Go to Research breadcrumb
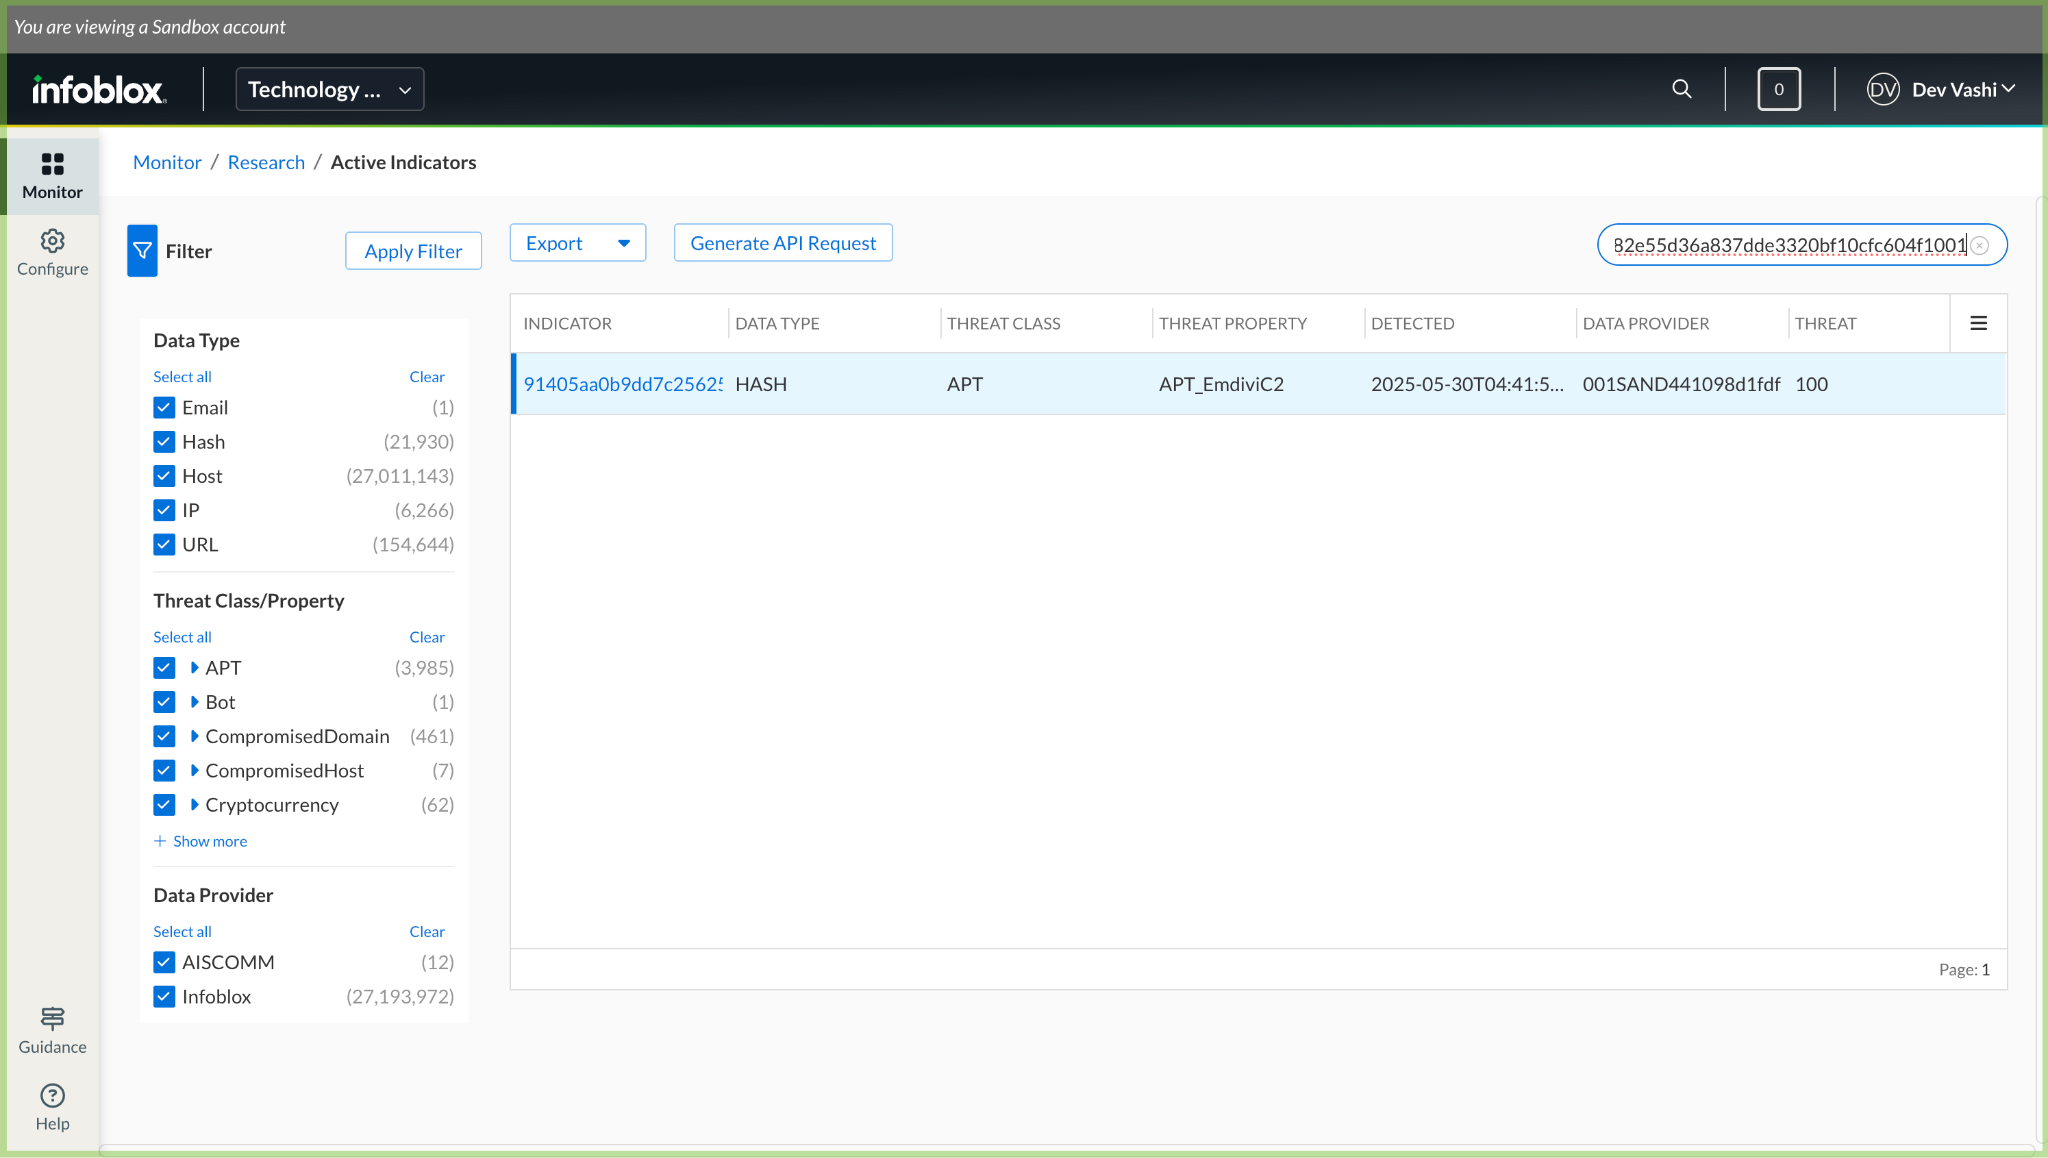Viewport: 2048px width, 1158px height. pyautogui.click(x=266, y=162)
